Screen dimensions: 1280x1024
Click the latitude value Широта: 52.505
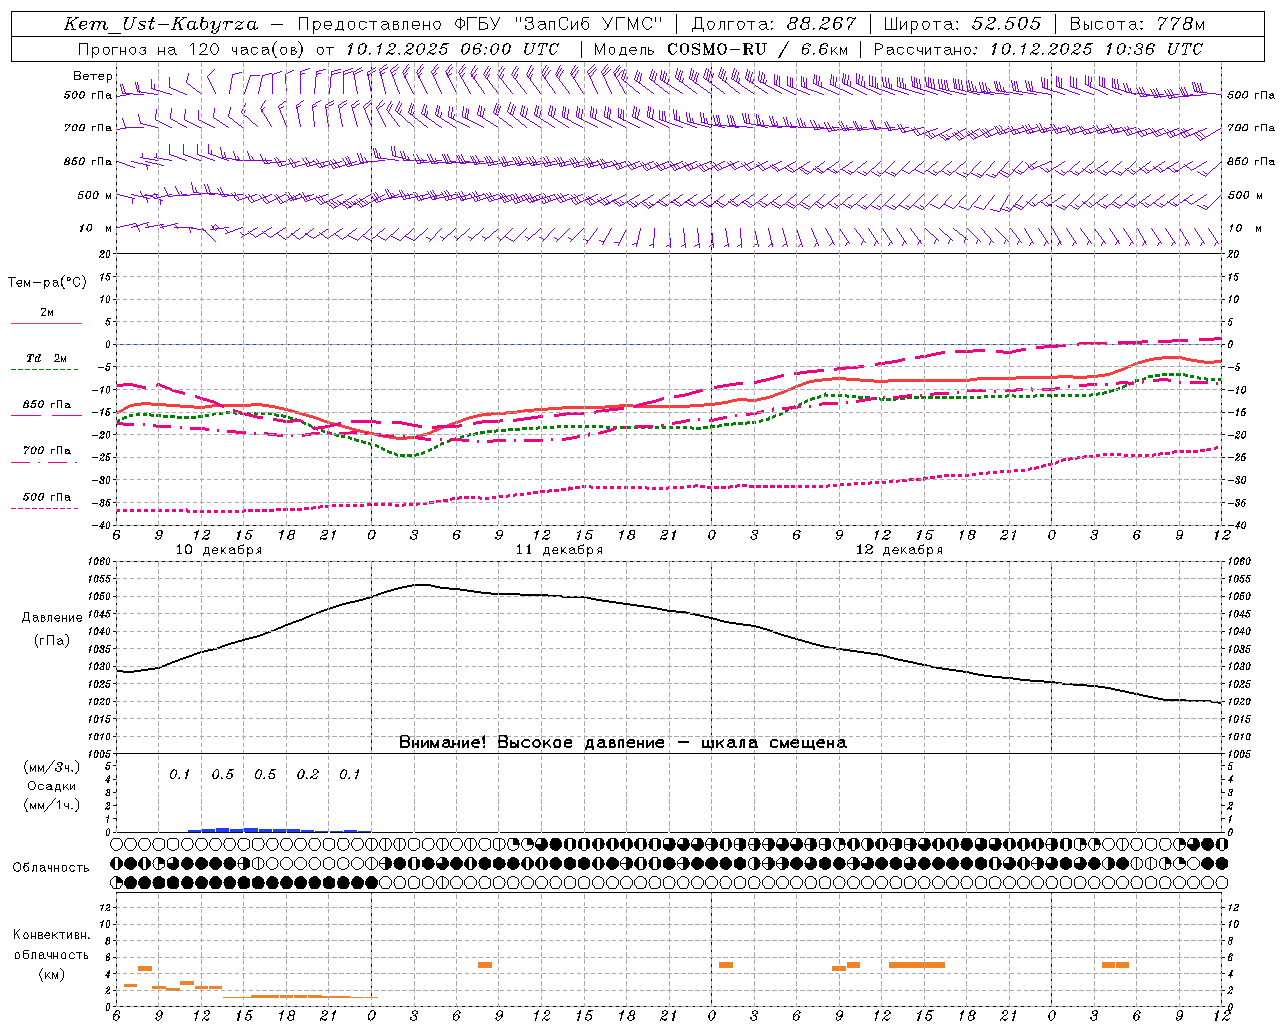[x=963, y=24]
